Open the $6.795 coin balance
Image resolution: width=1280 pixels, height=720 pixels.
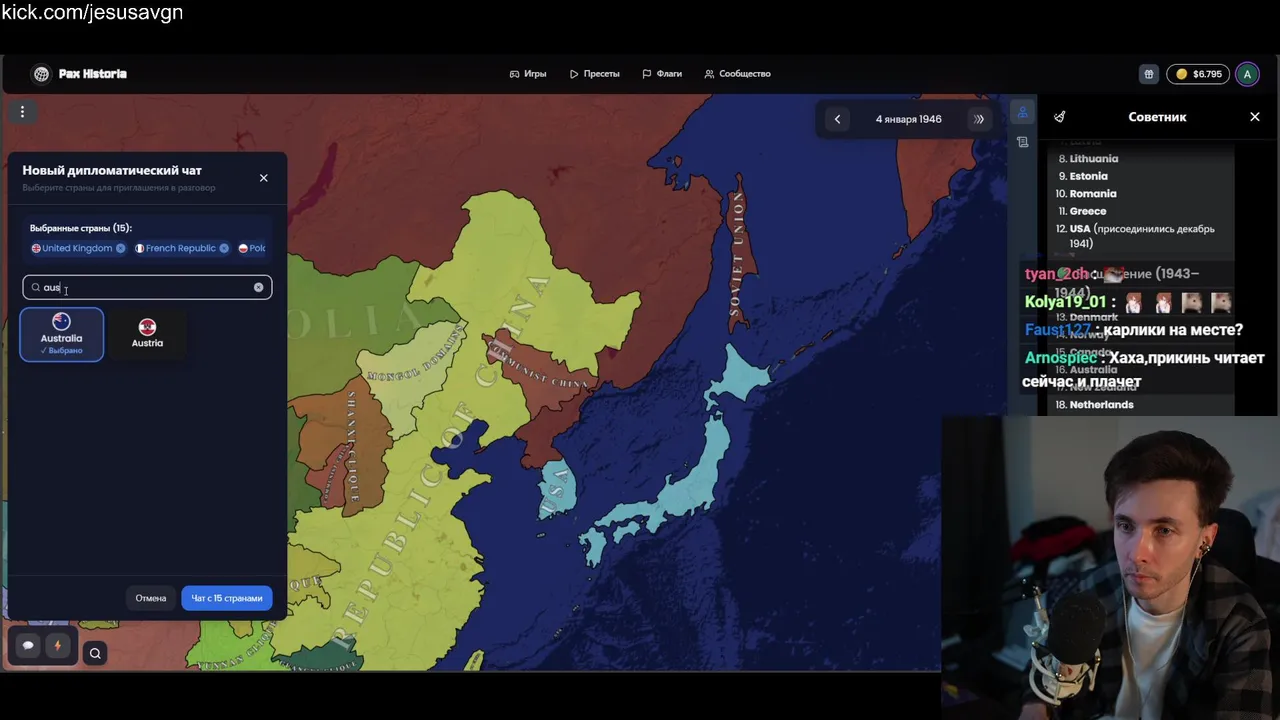tap(1198, 74)
